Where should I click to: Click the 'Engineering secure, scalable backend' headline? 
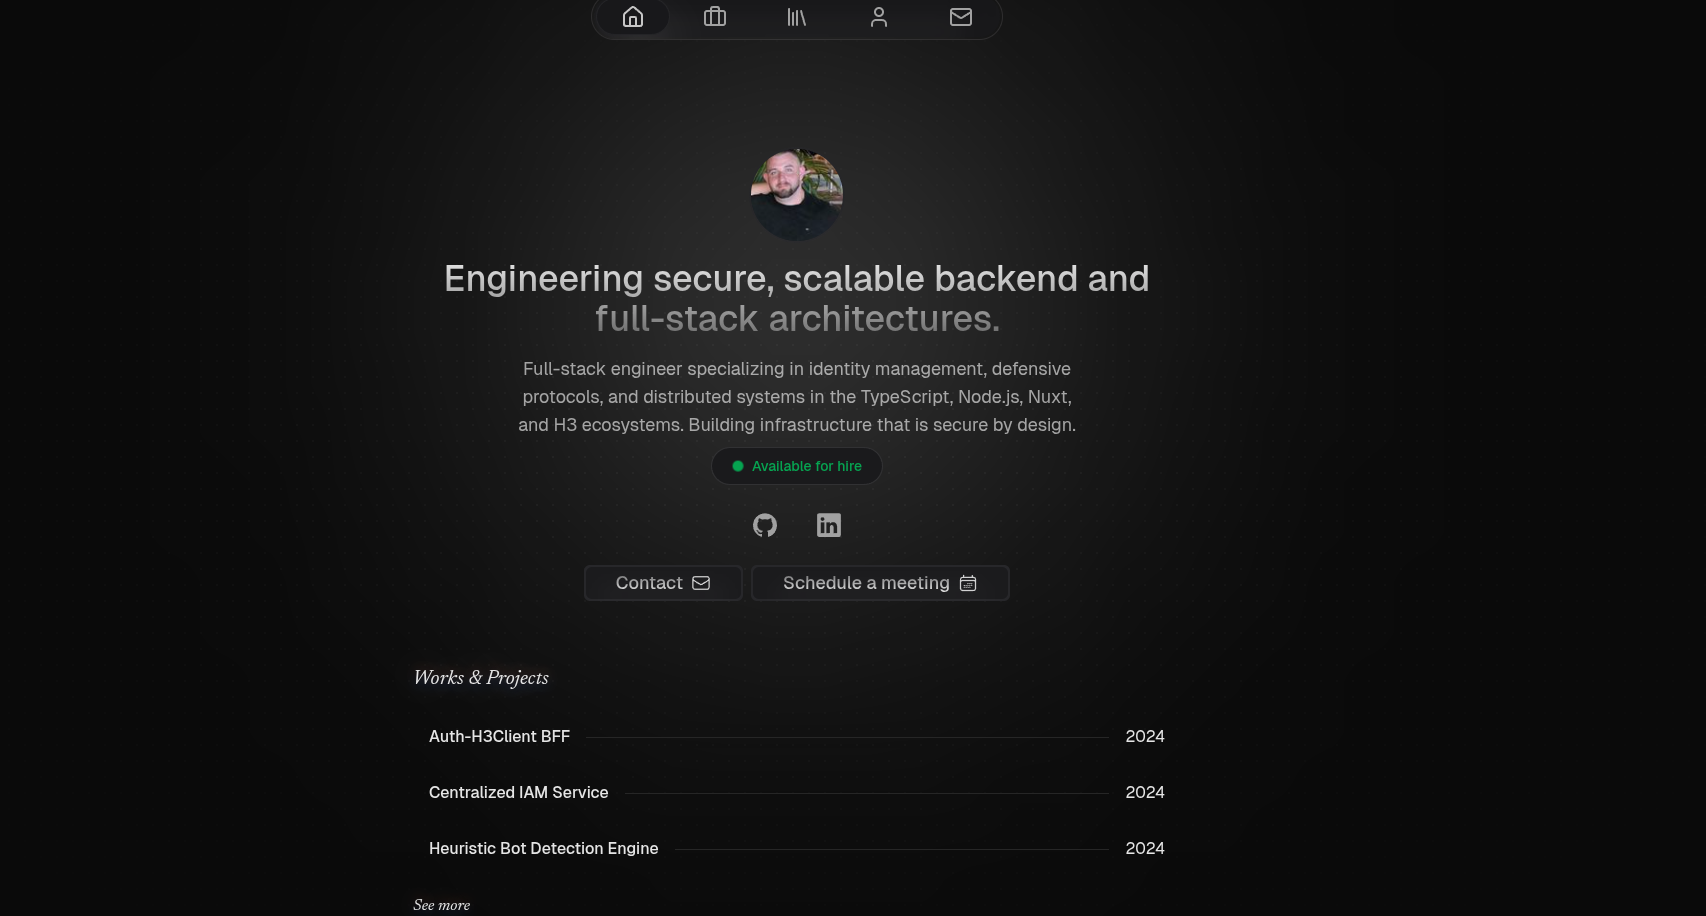(x=796, y=279)
